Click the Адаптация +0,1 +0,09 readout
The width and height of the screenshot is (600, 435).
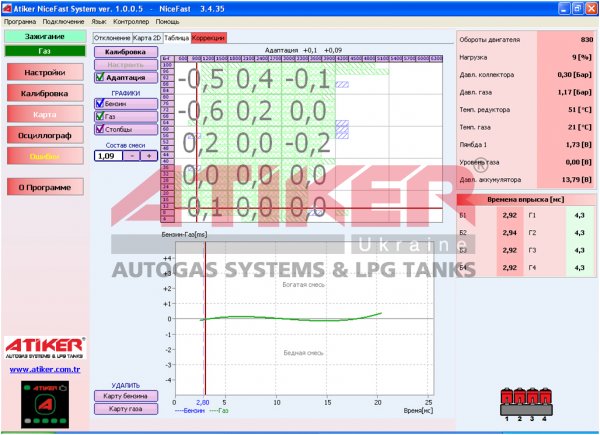(x=303, y=50)
